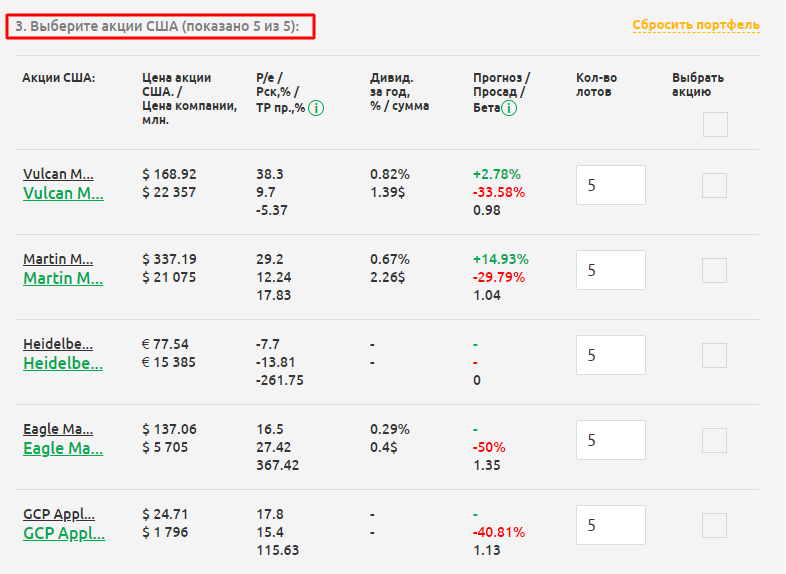The image size is (786, 574).
Task: Click the info icon next to P/e column
Action: coord(316,108)
